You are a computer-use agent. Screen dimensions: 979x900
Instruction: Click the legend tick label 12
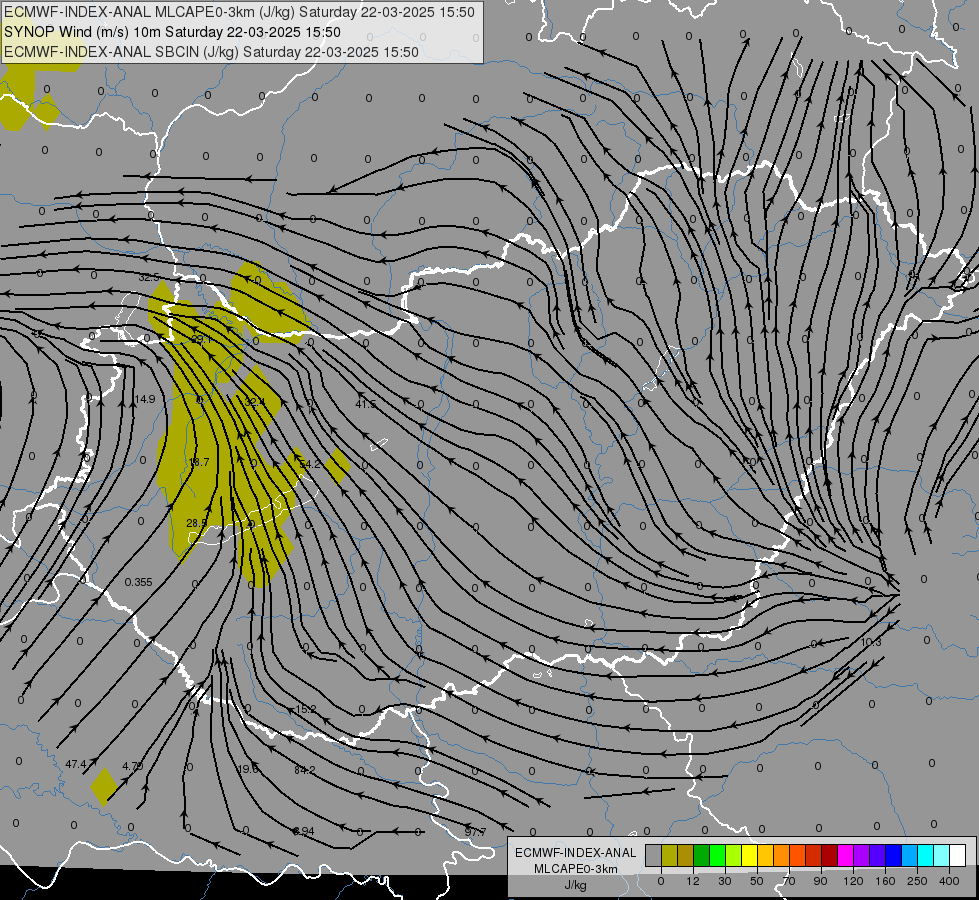(x=693, y=881)
